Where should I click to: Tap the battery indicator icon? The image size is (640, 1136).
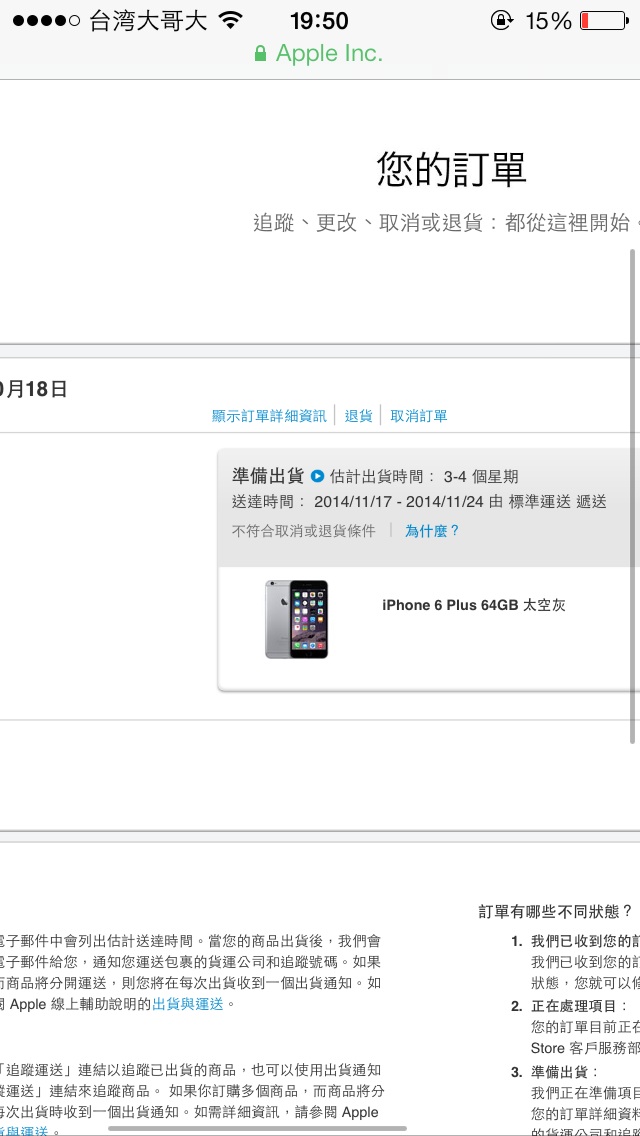pos(604,21)
